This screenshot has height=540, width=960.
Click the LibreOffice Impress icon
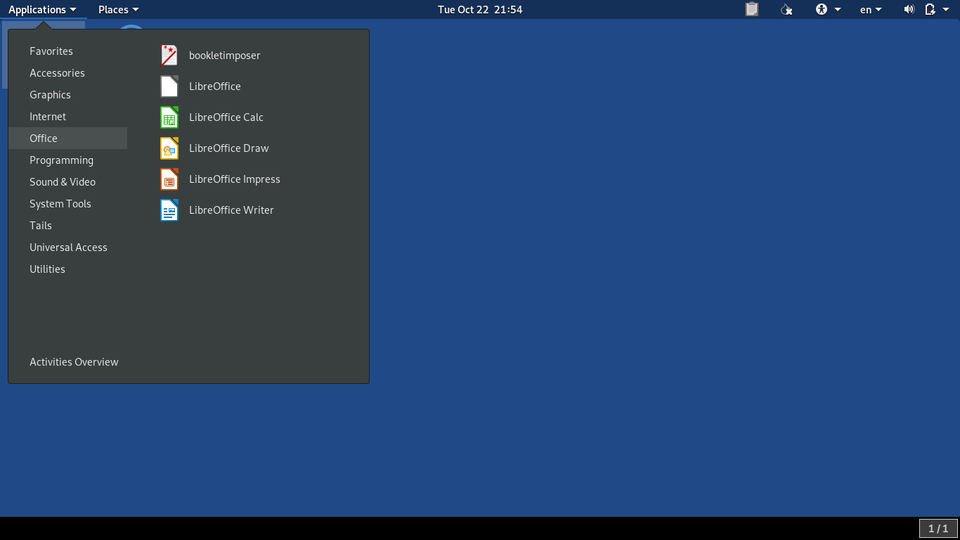(169, 179)
